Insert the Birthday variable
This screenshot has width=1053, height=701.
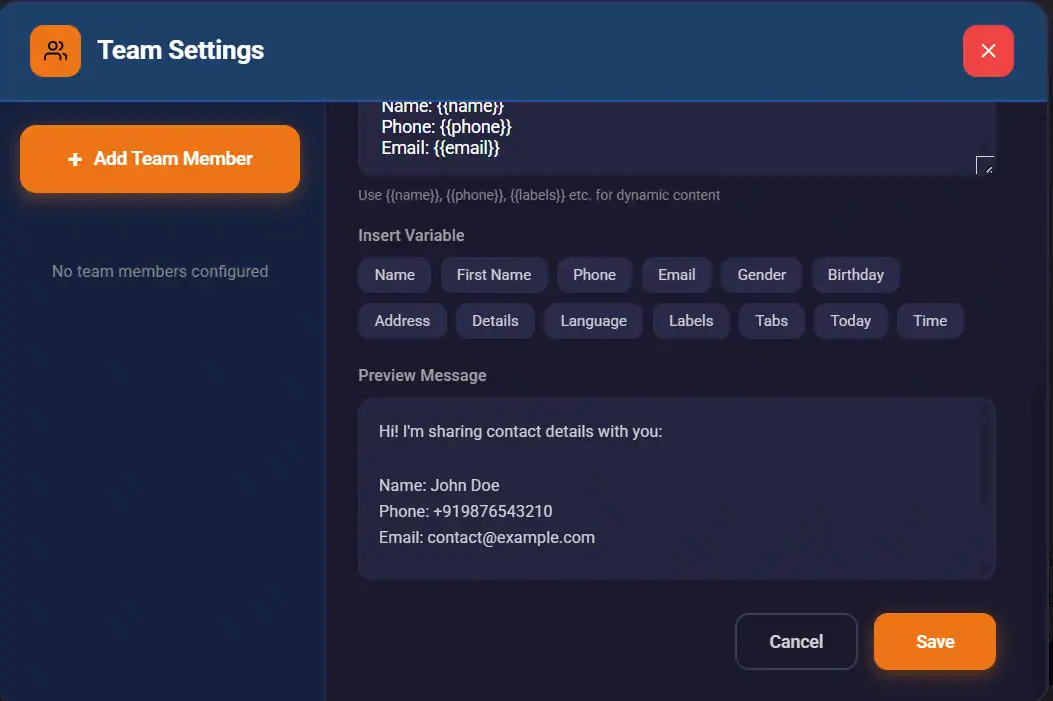[x=855, y=274]
